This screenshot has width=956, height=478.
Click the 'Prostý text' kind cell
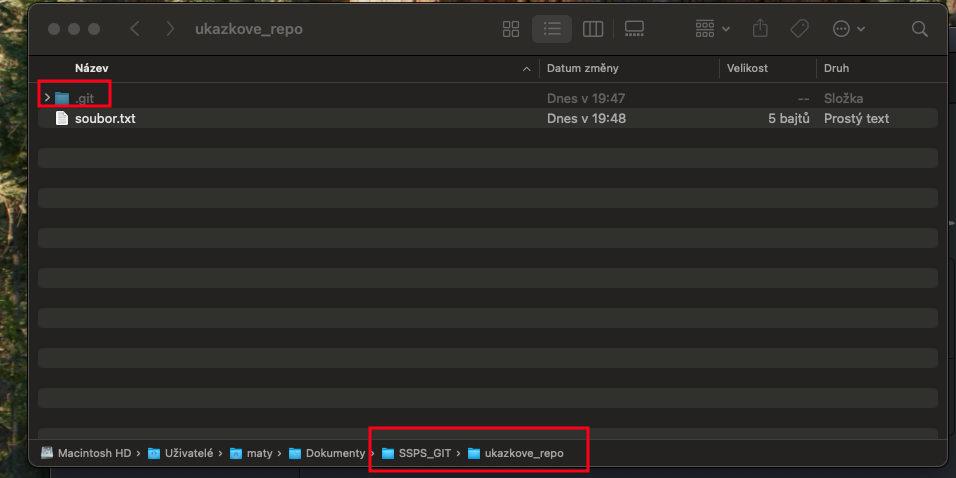(x=857, y=118)
